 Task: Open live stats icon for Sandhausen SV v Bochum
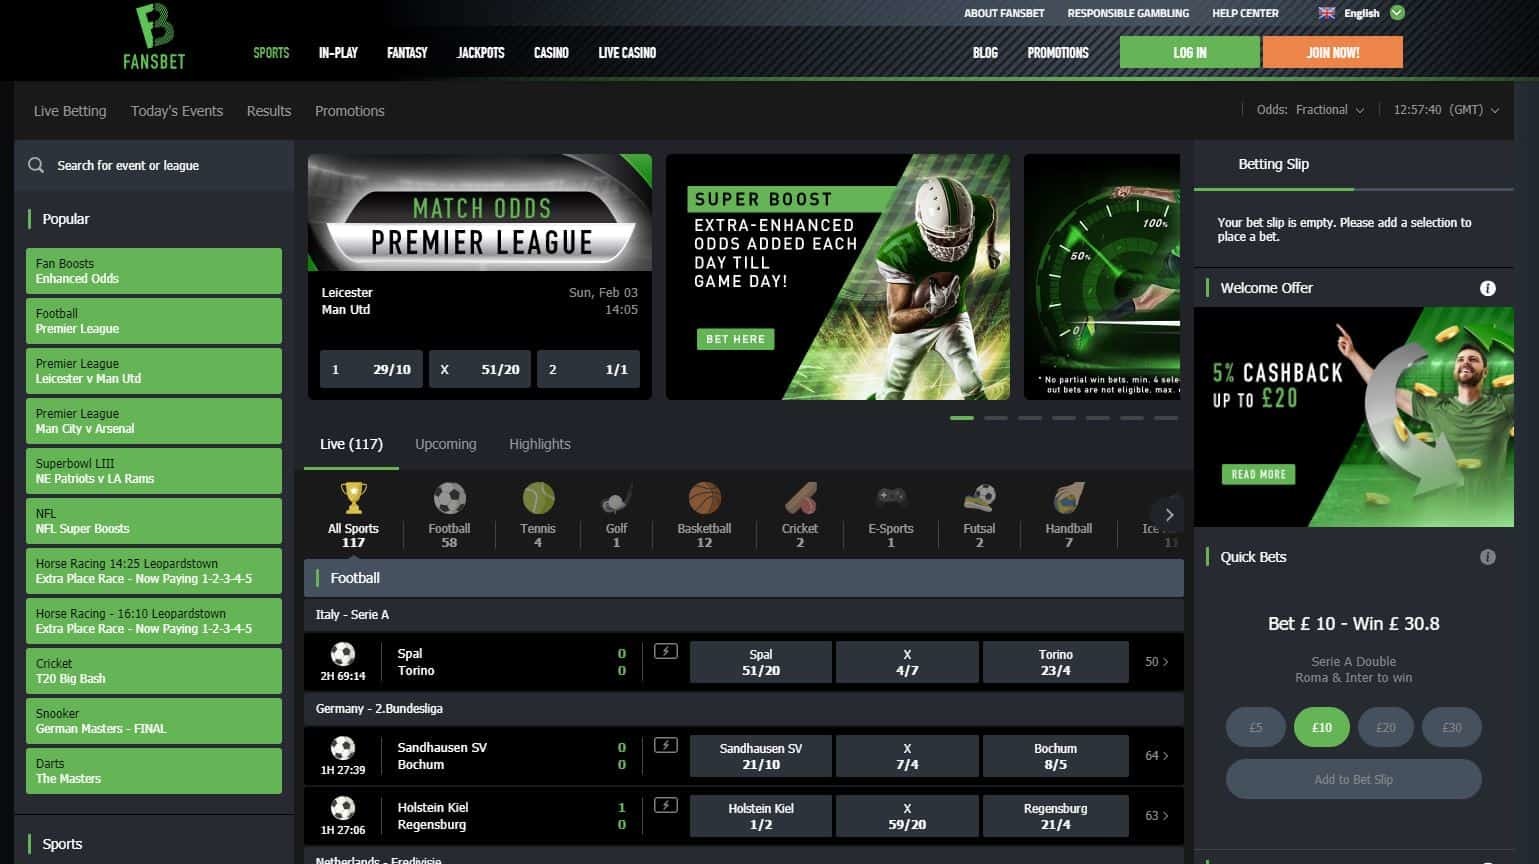[666, 746]
